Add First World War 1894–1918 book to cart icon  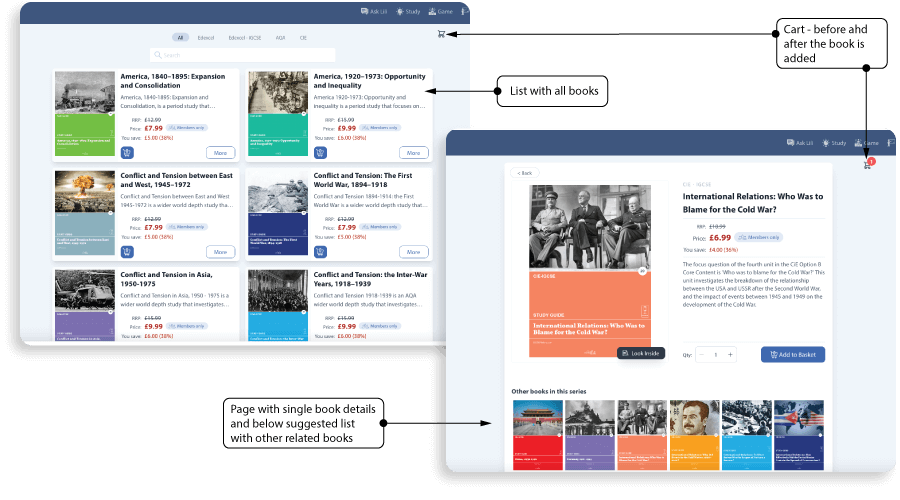tap(320, 252)
